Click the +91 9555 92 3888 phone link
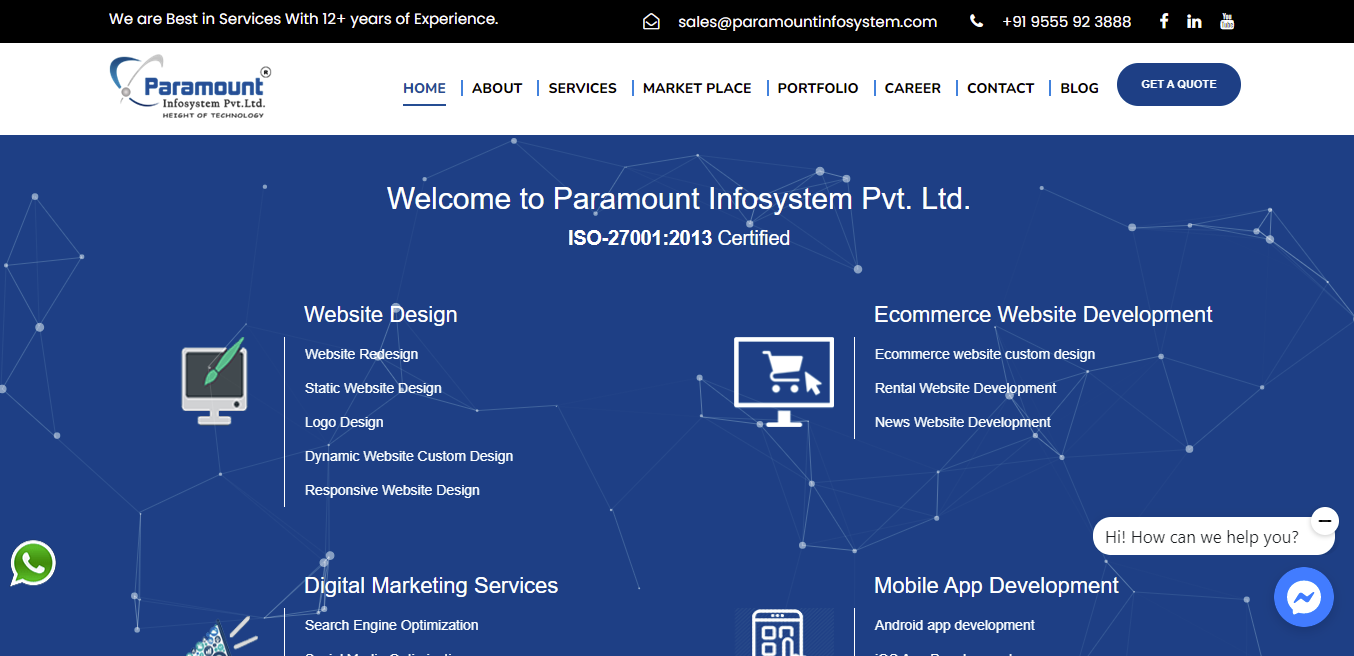1354x656 pixels. pos(1066,21)
